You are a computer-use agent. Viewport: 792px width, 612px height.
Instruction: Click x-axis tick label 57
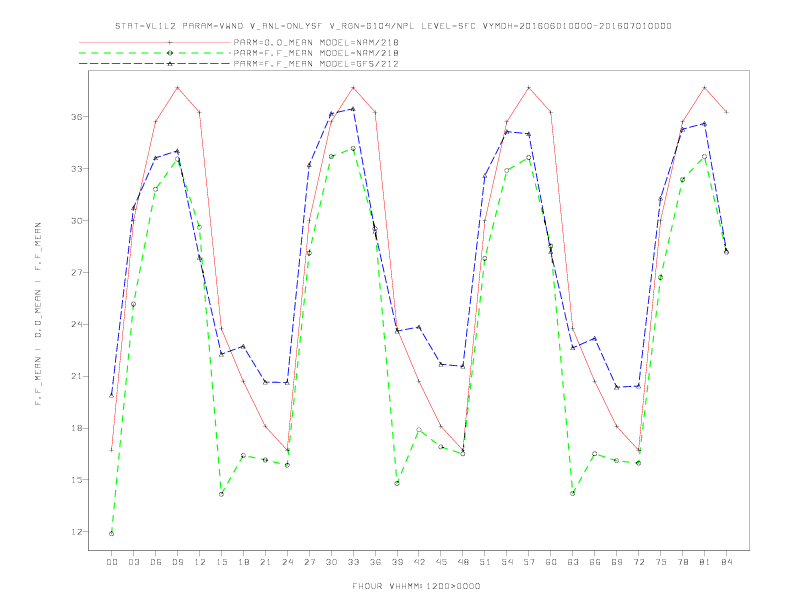[529, 562]
